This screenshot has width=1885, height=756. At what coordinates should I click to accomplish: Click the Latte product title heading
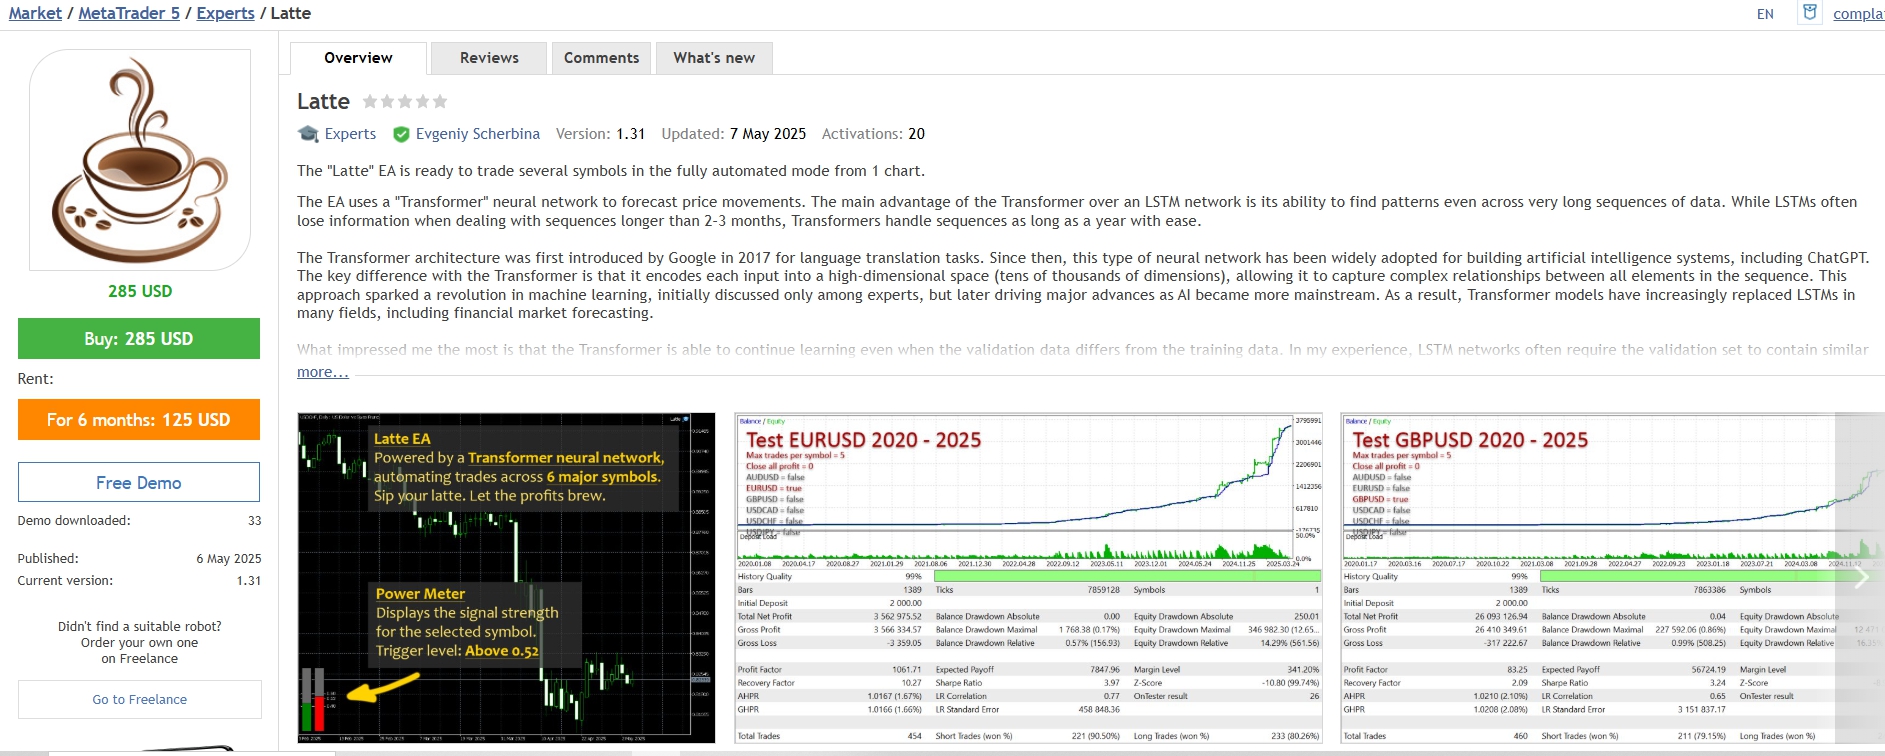pyautogui.click(x=323, y=102)
